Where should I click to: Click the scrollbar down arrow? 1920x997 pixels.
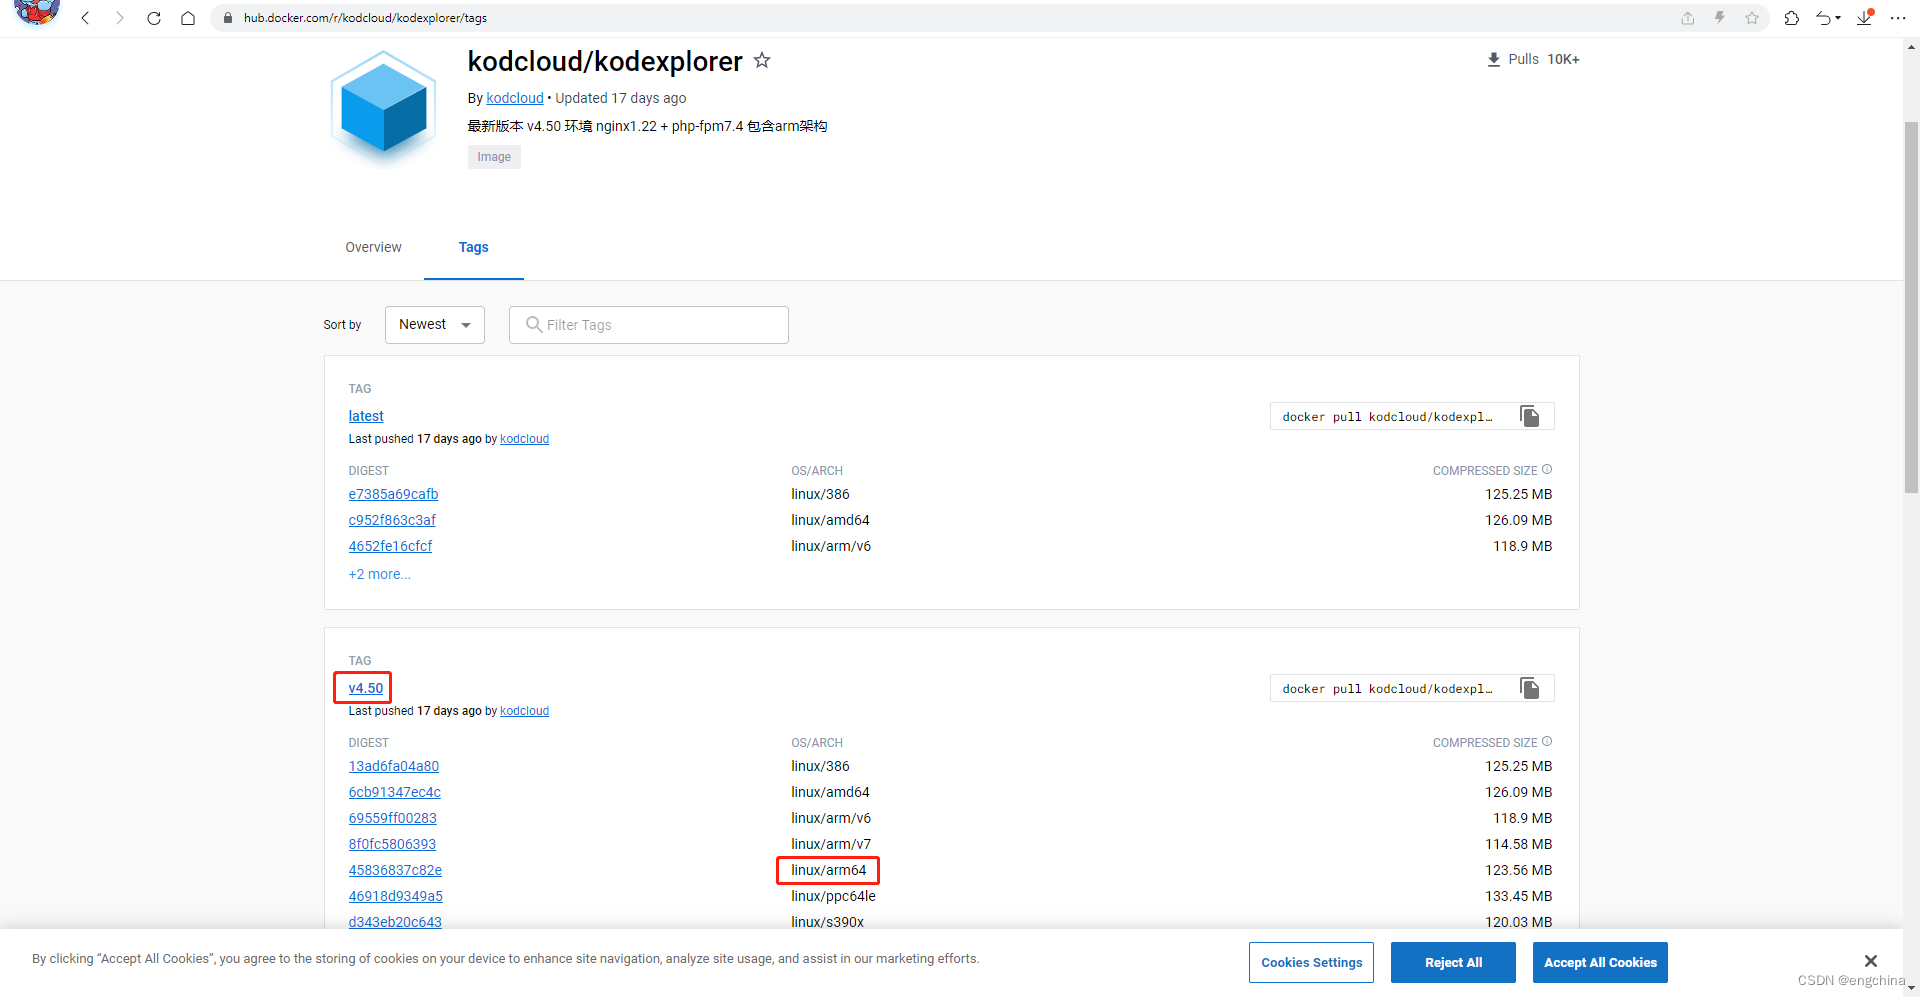[1911, 988]
